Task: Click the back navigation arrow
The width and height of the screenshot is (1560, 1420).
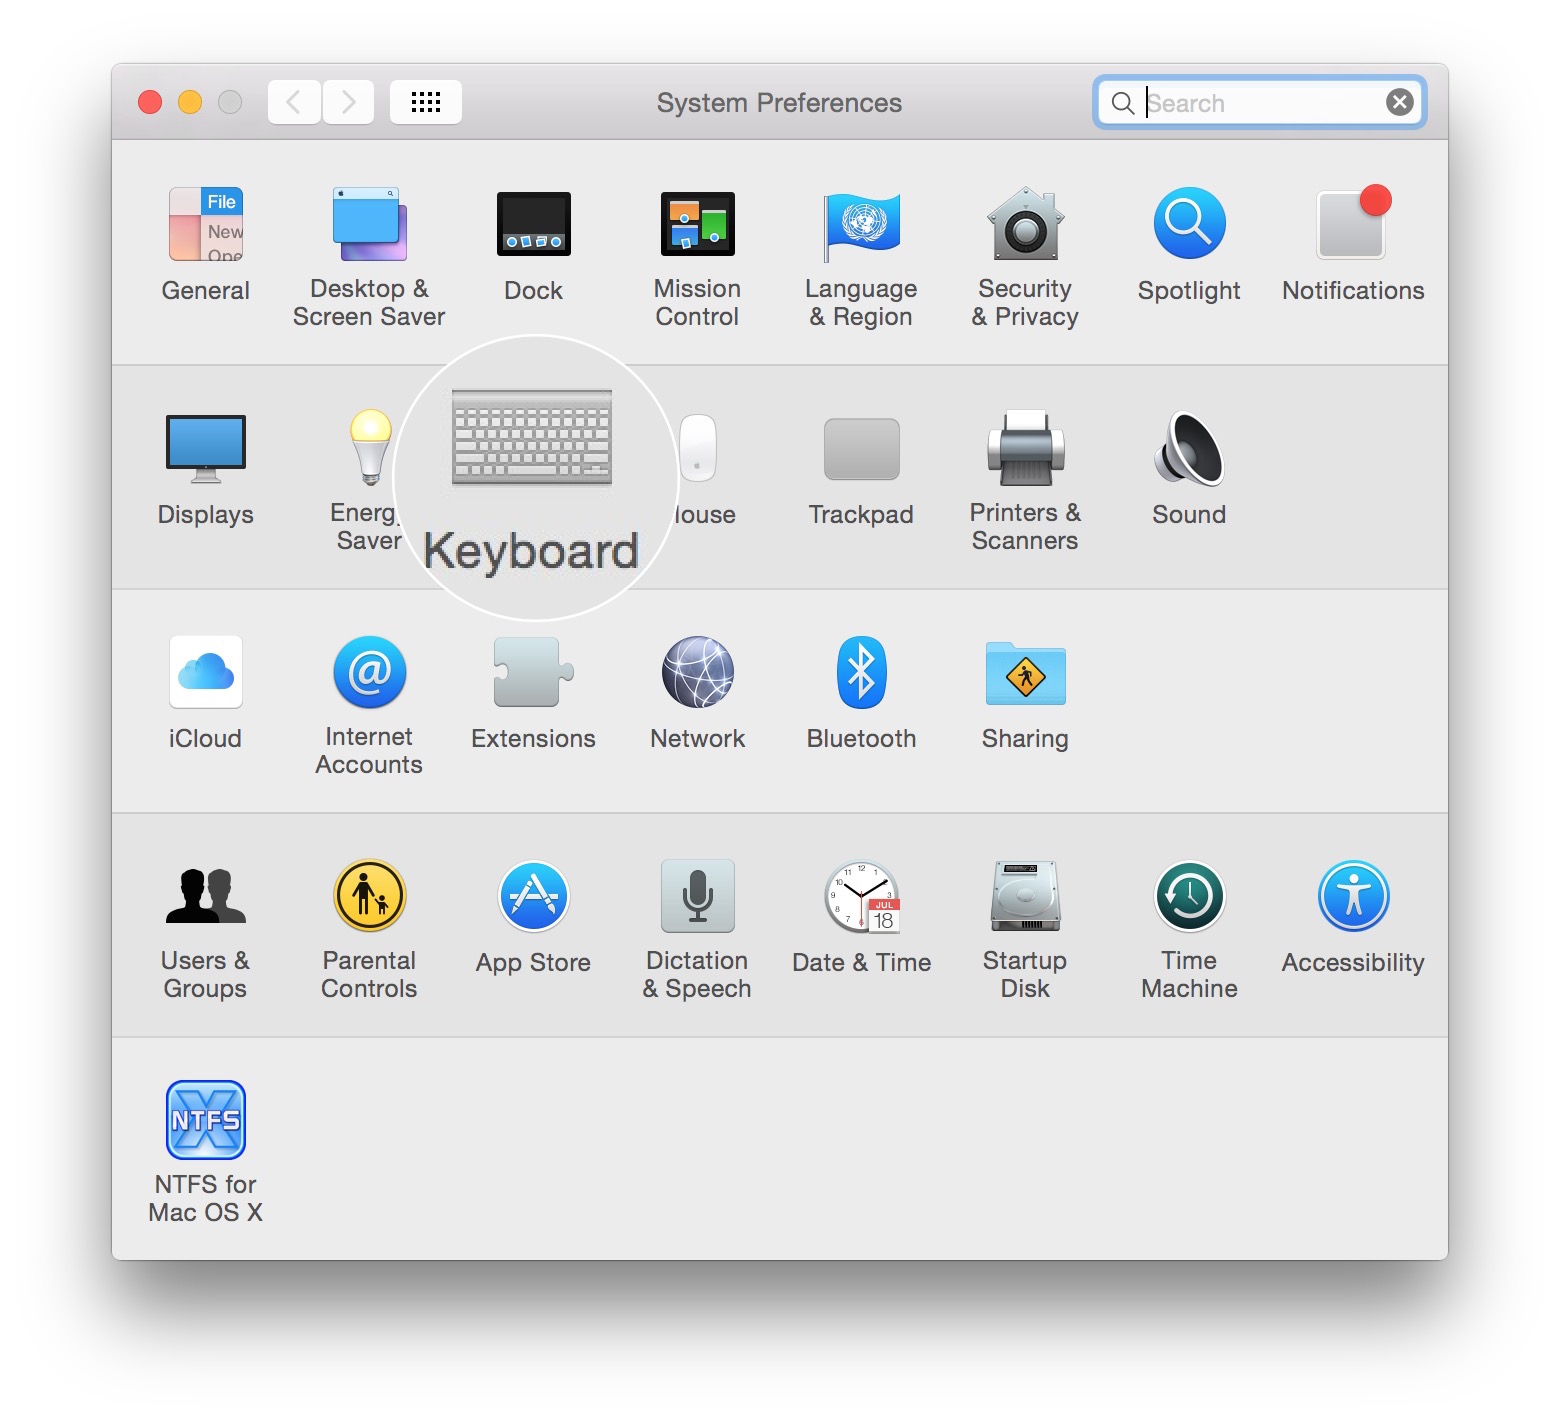Action: click(x=293, y=101)
